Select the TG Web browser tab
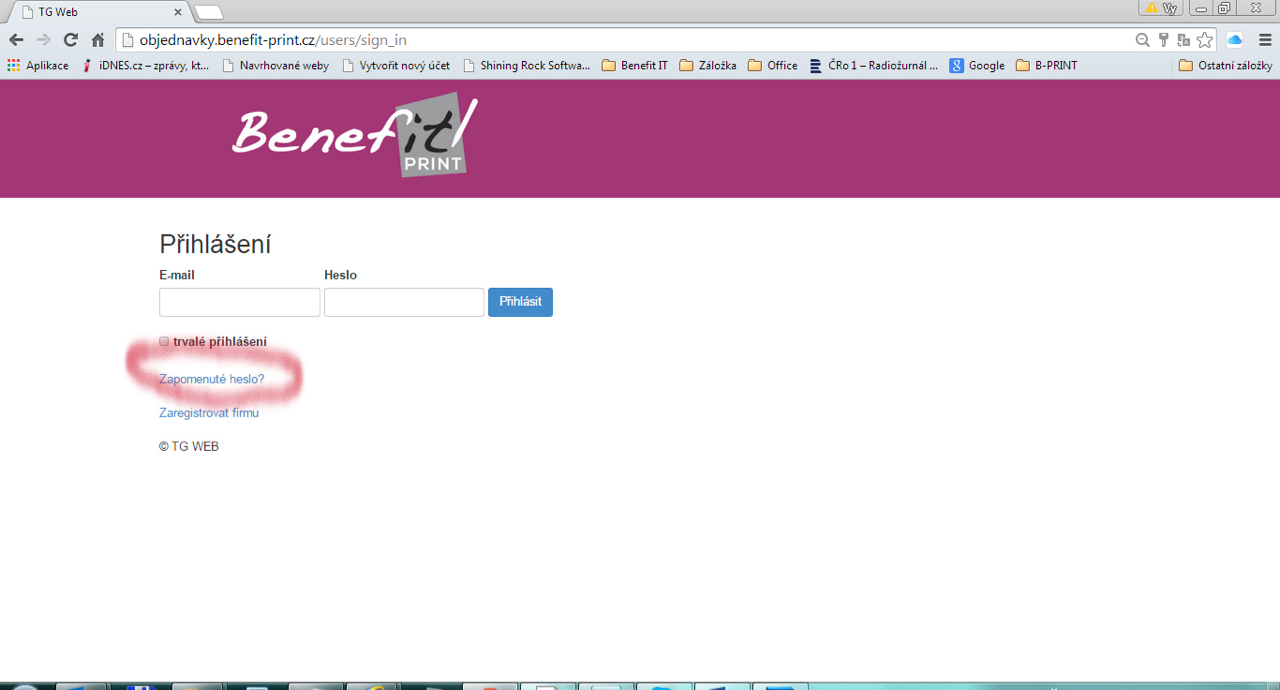Viewport: 1280px width, 690px height. coord(96,12)
